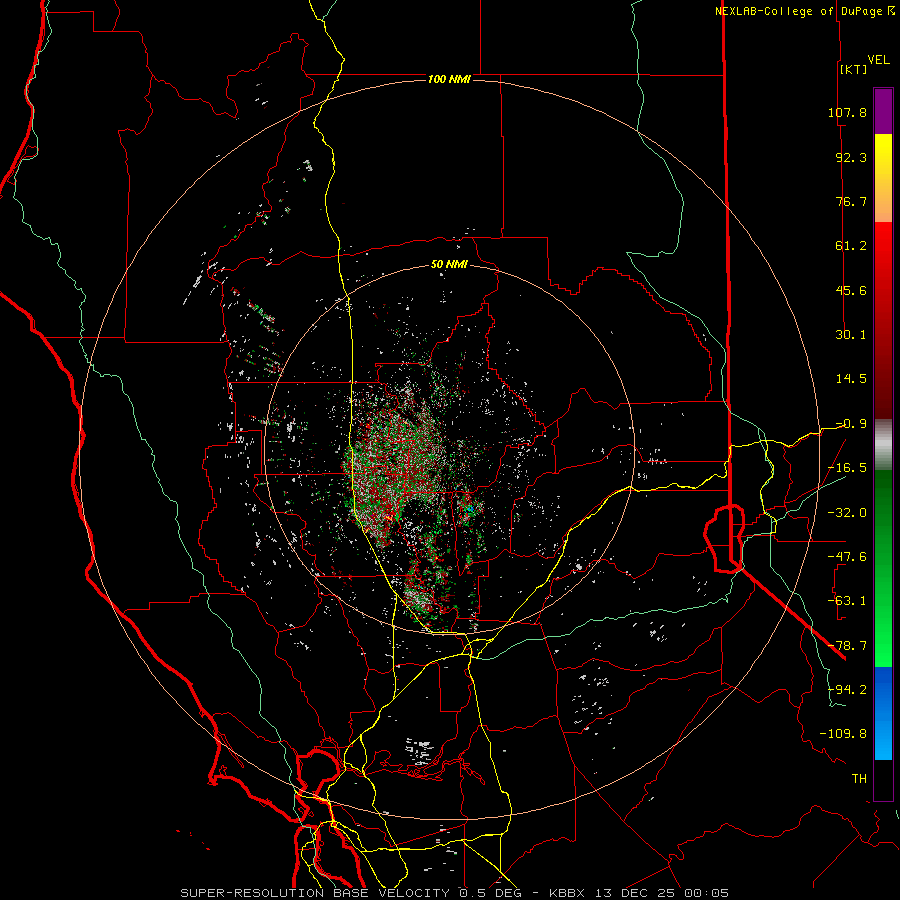
Task: Click the 107.8 legend value
Action: (847, 112)
